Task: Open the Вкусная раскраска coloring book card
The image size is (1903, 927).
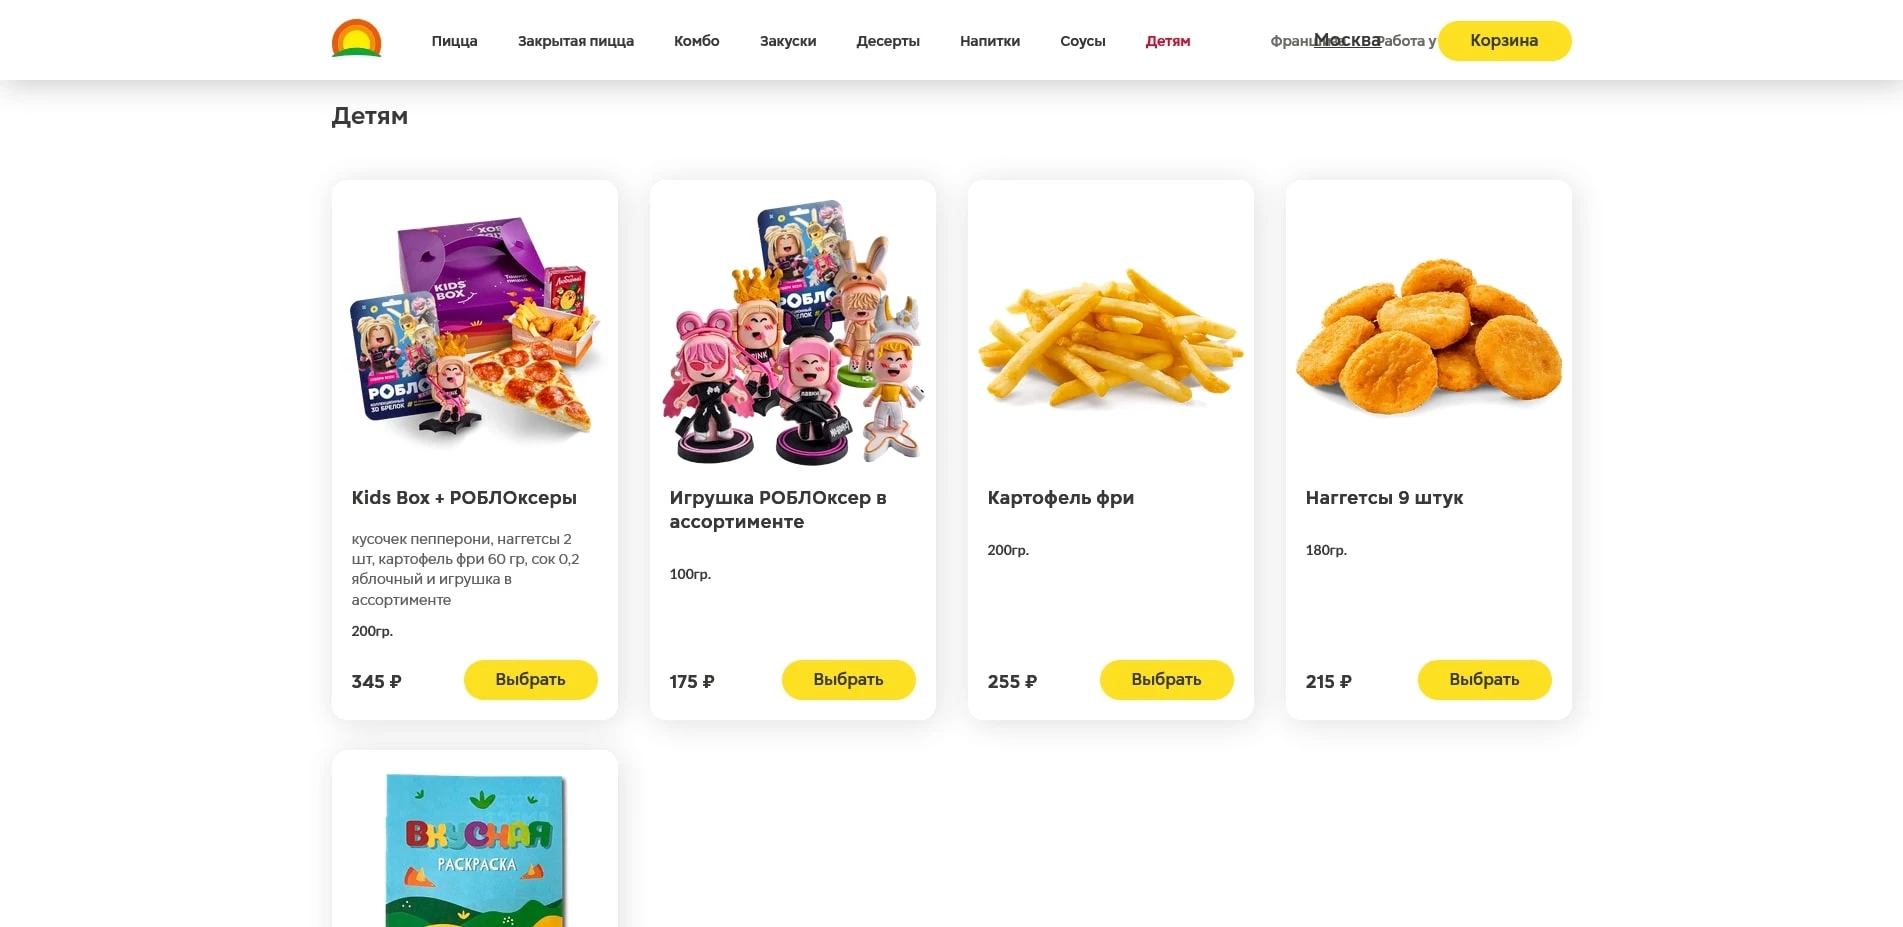Action: click(475, 840)
